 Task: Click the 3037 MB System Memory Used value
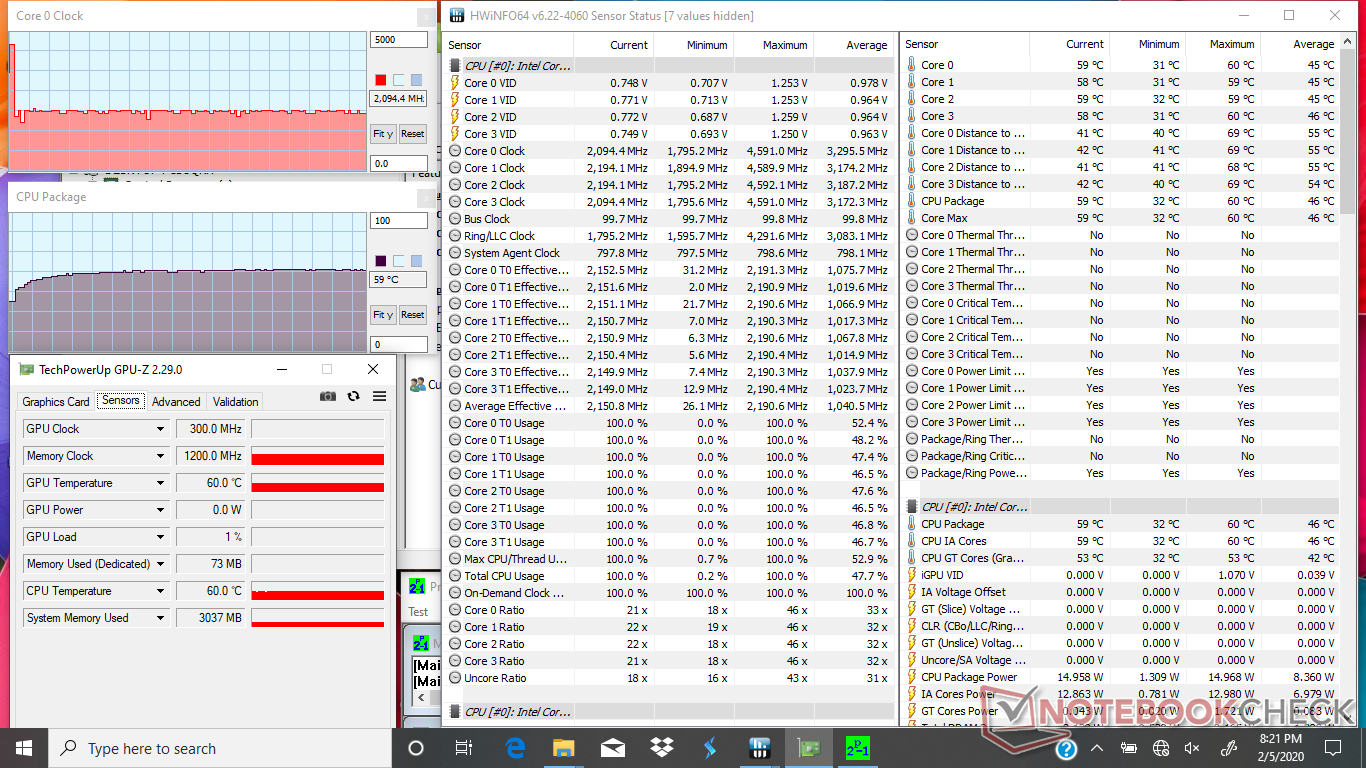211,618
